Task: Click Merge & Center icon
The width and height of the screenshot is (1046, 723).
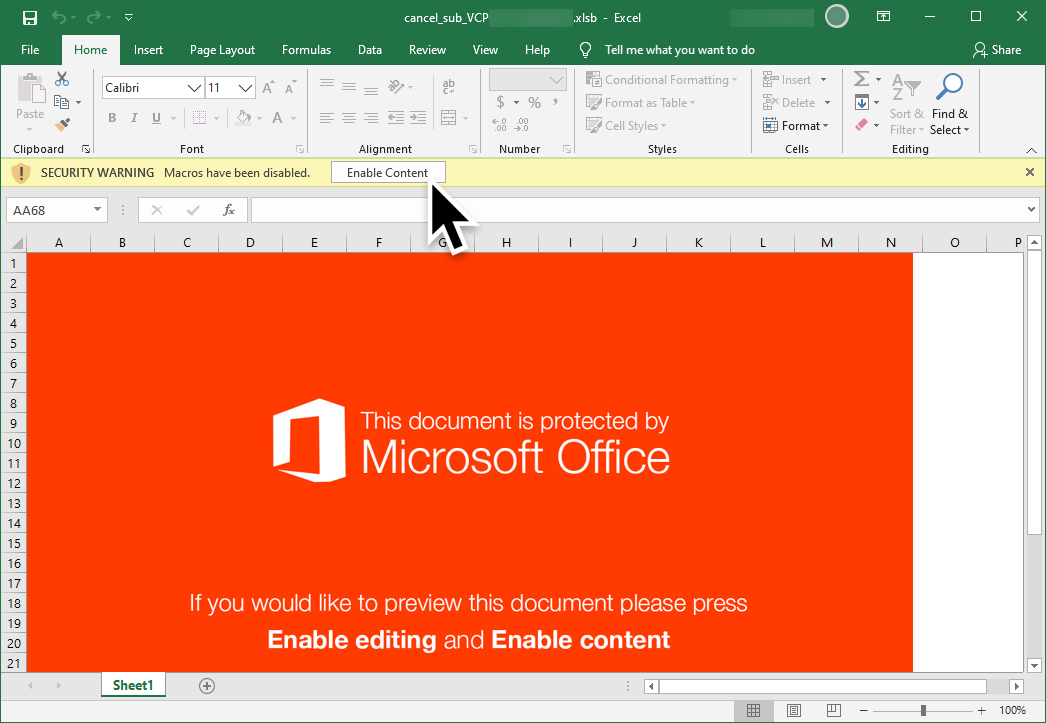Action: pyautogui.click(x=448, y=118)
